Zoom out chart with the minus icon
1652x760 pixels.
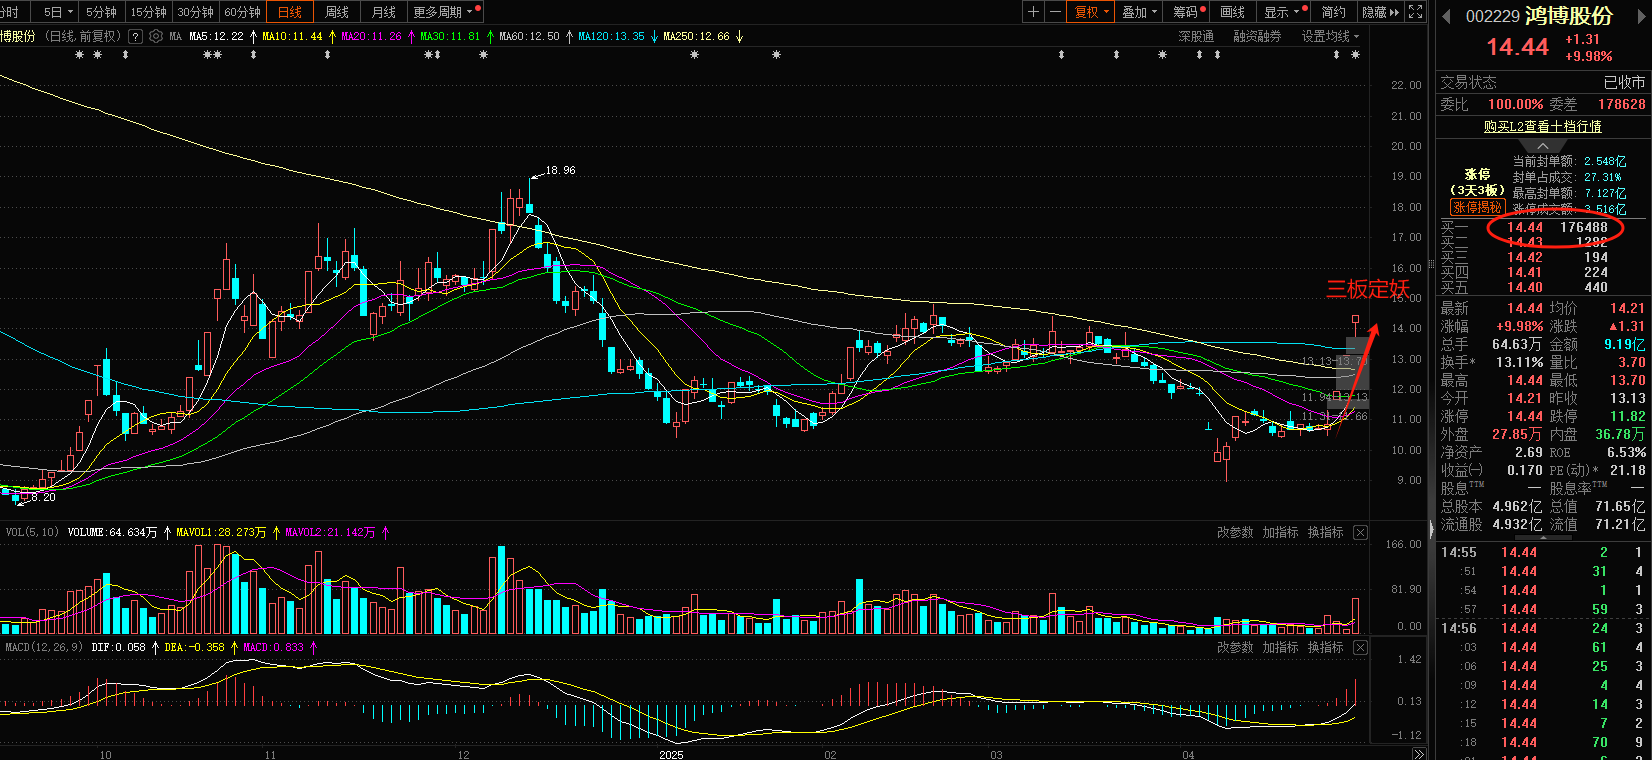1054,12
